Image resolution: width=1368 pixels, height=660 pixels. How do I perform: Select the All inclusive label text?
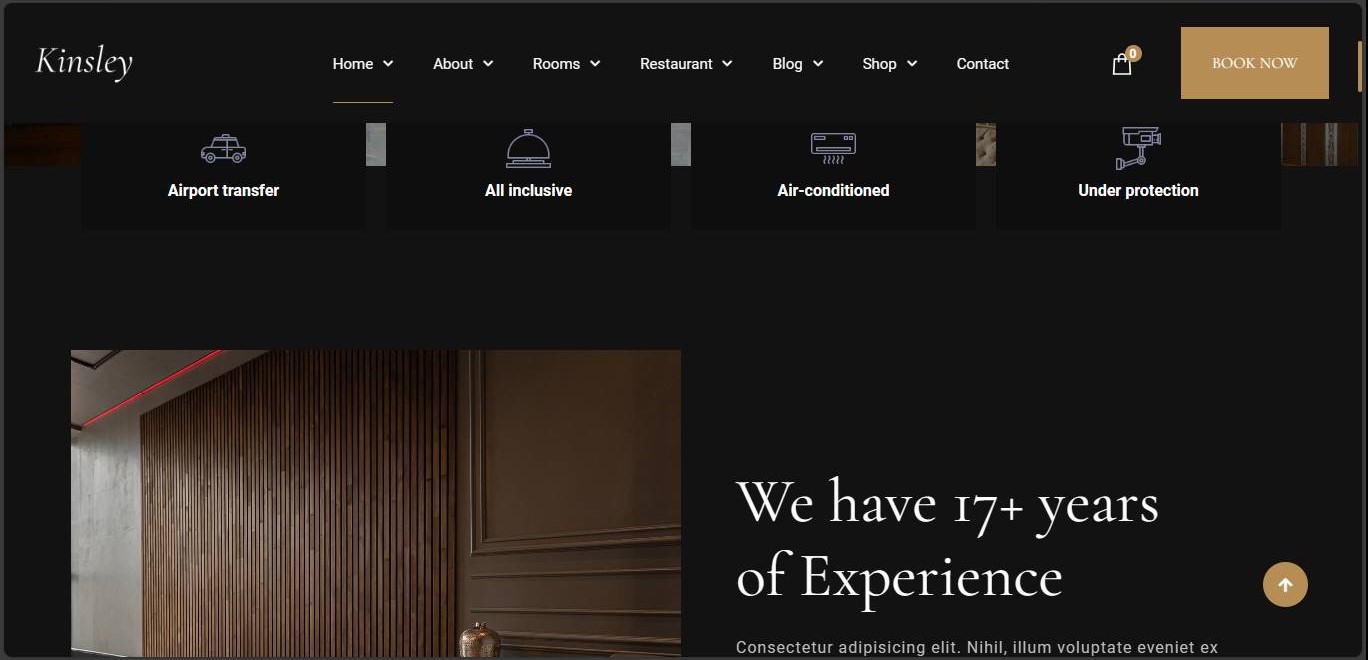(x=528, y=190)
